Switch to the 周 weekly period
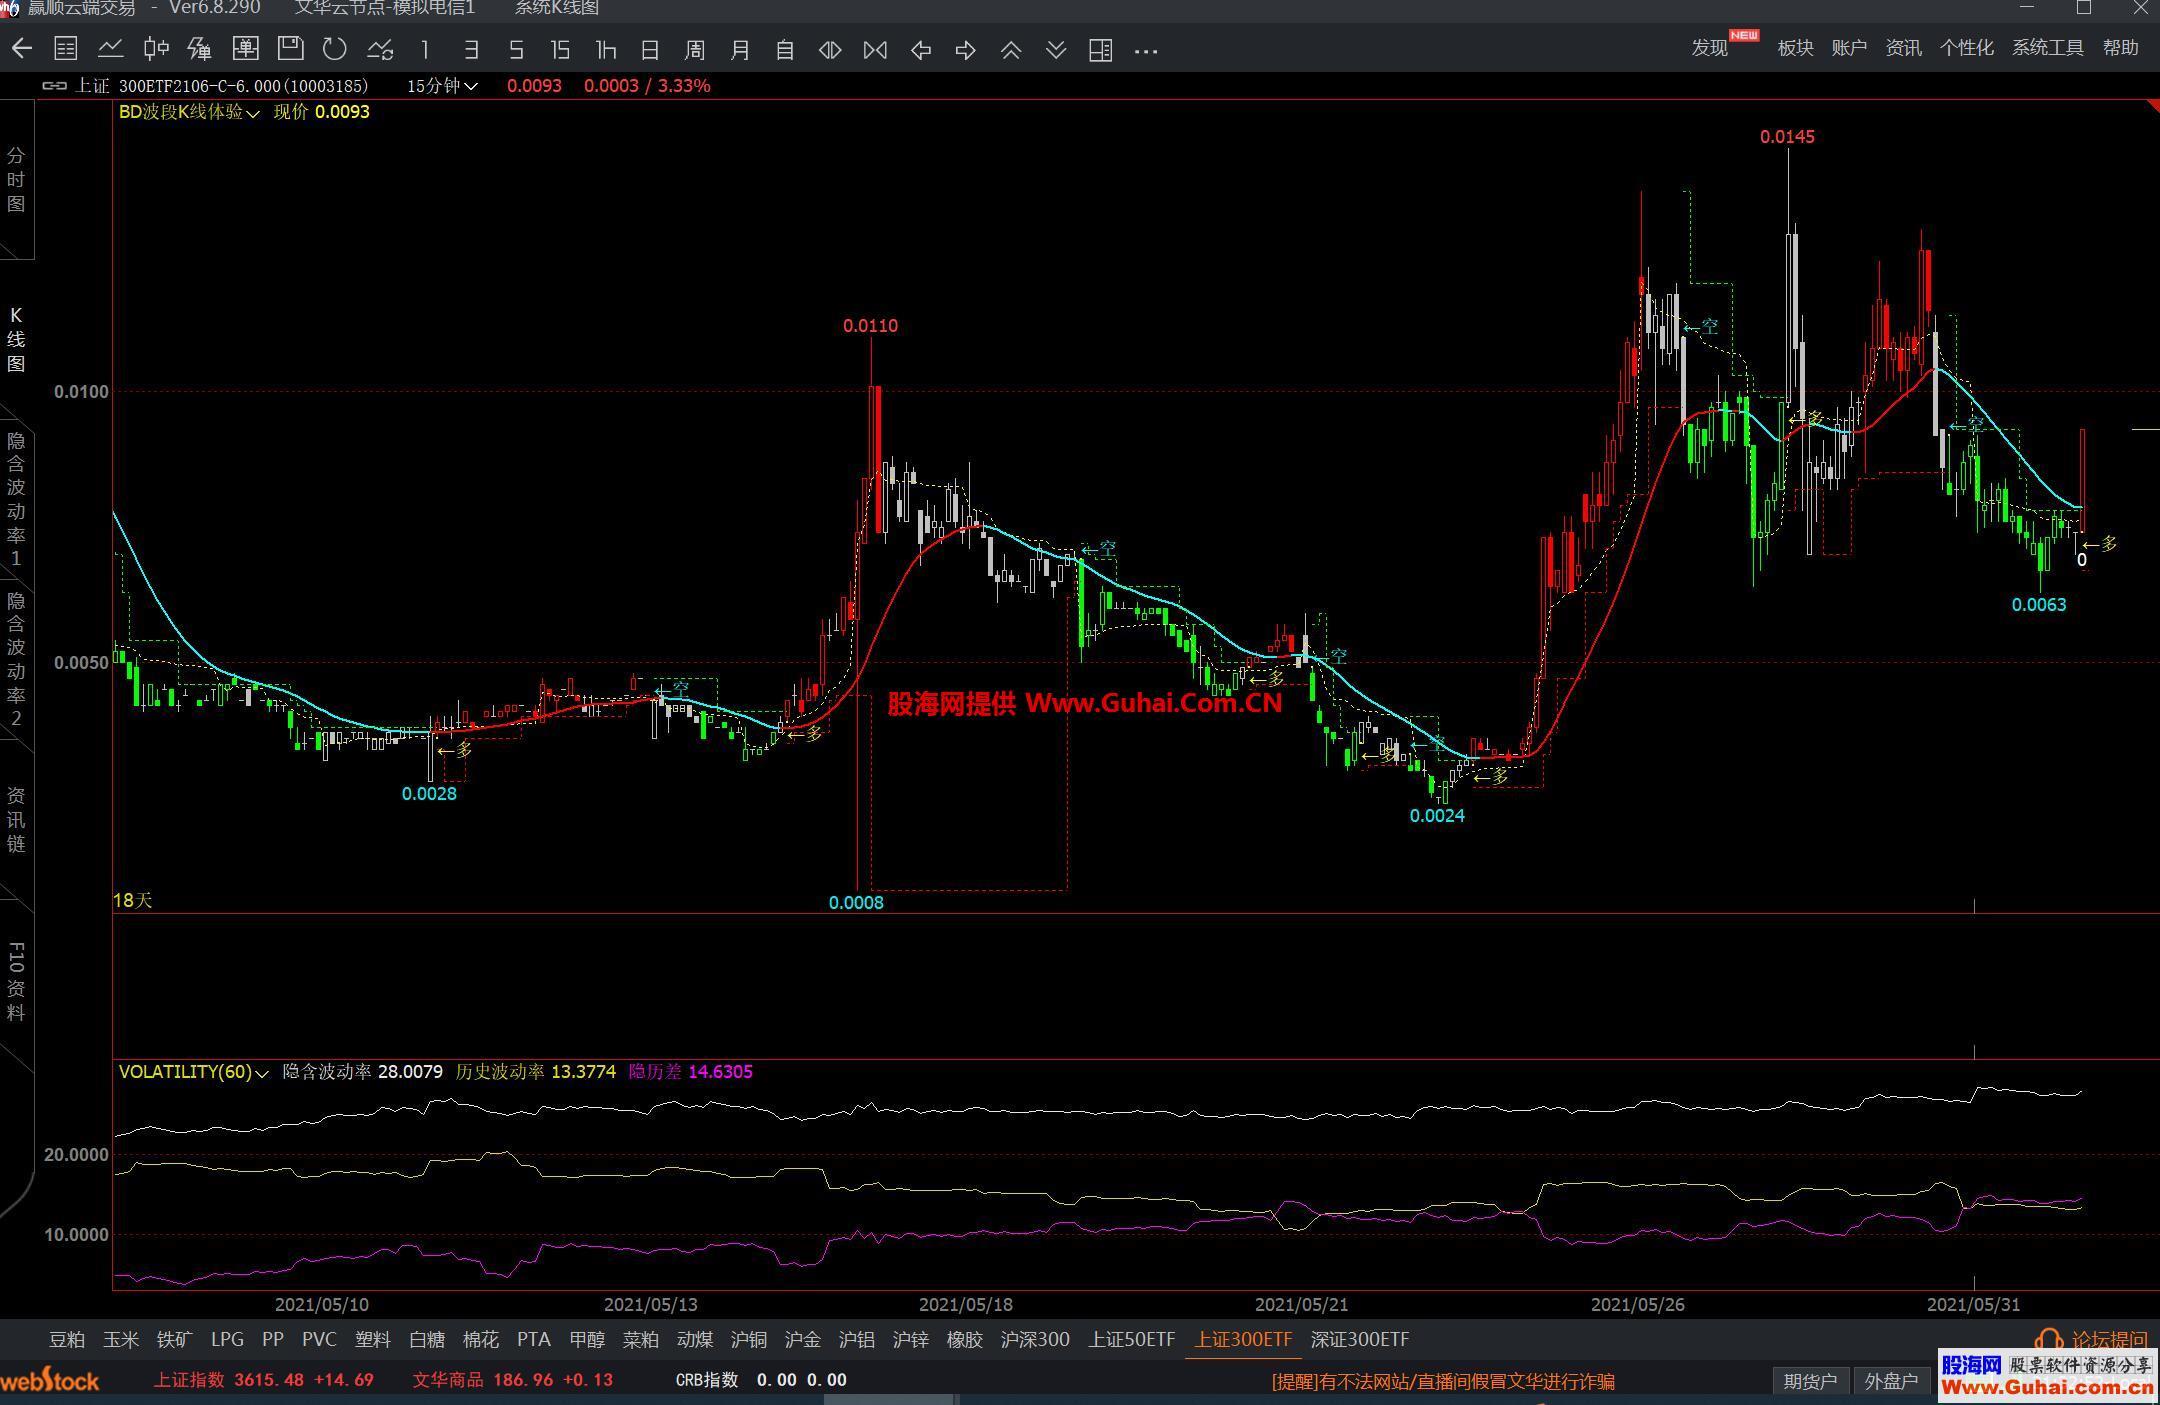Viewport: 2160px width, 1405px height. click(x=695, y=50)
